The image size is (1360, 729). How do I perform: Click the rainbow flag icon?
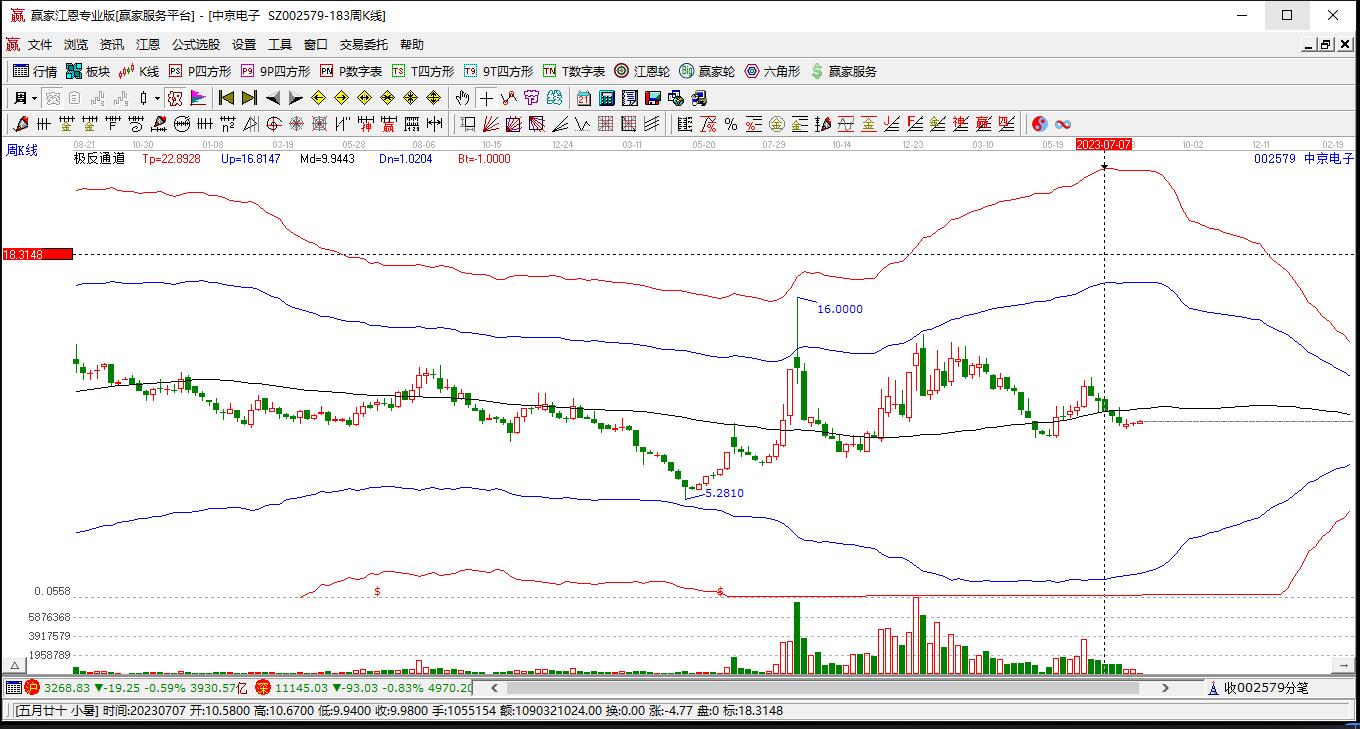pos(198,98)
